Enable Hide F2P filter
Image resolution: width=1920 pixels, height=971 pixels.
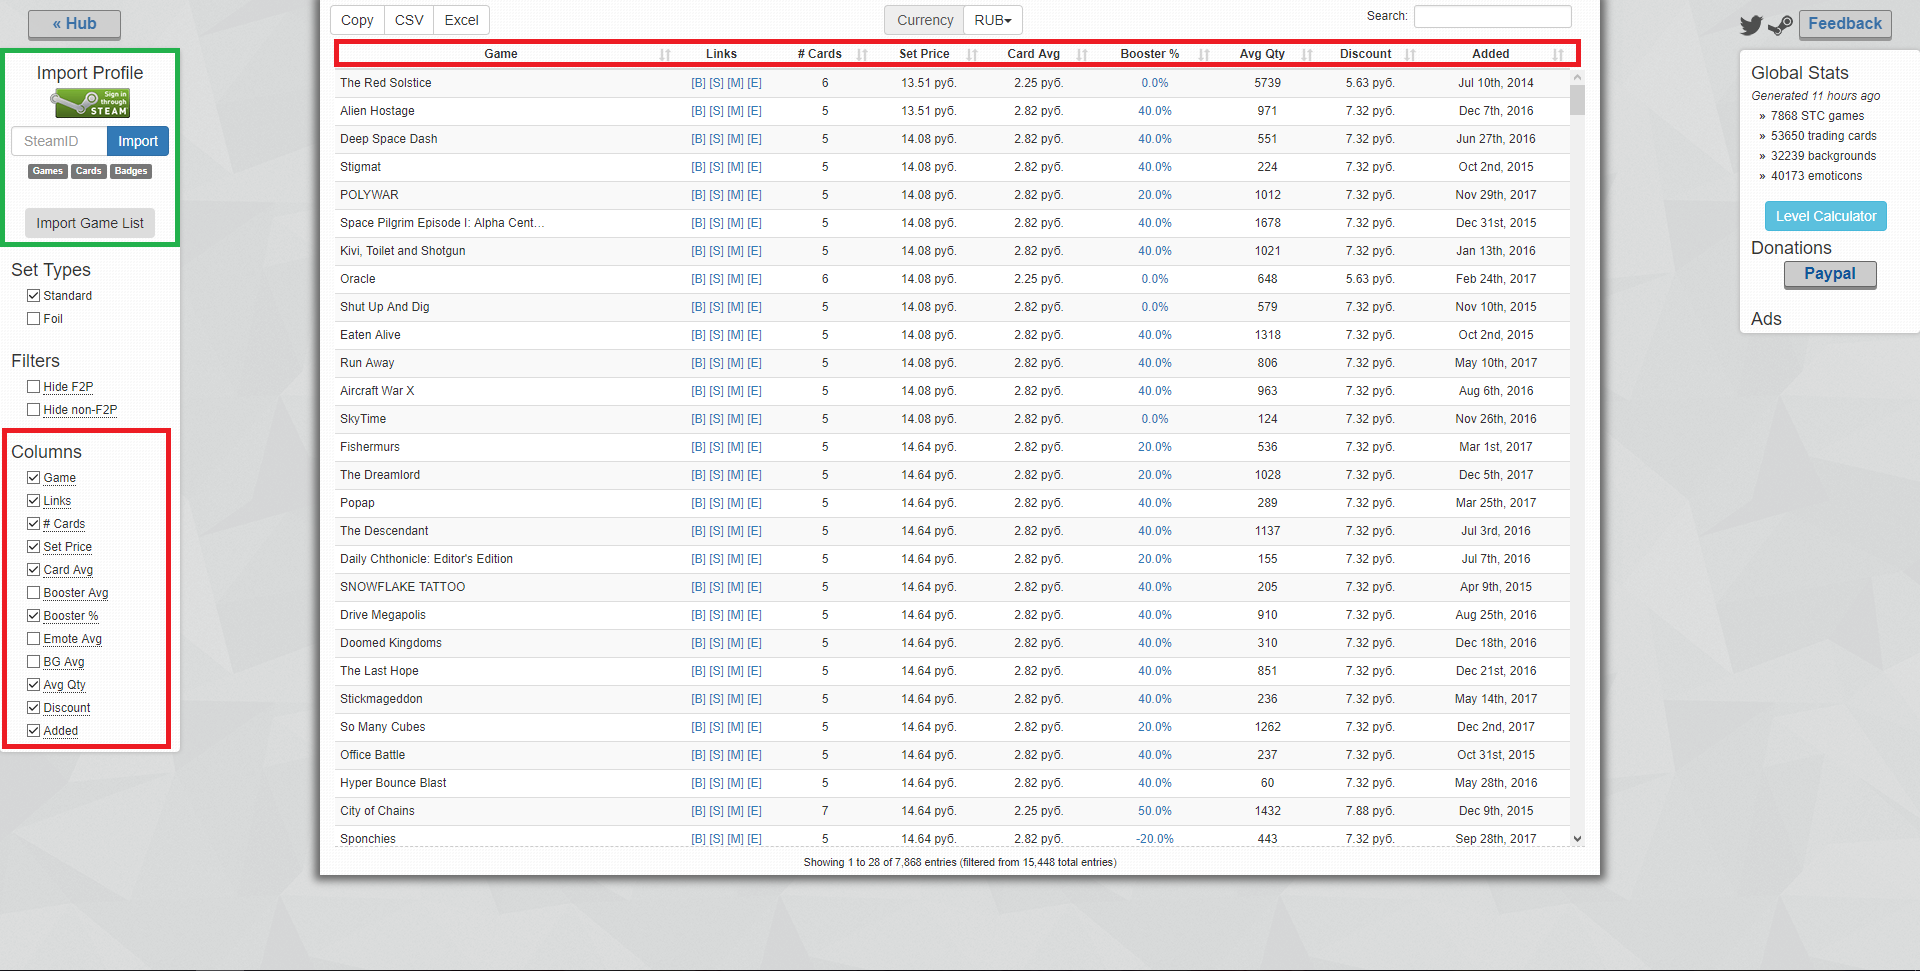pyautogui.click(x=33, y=387)
